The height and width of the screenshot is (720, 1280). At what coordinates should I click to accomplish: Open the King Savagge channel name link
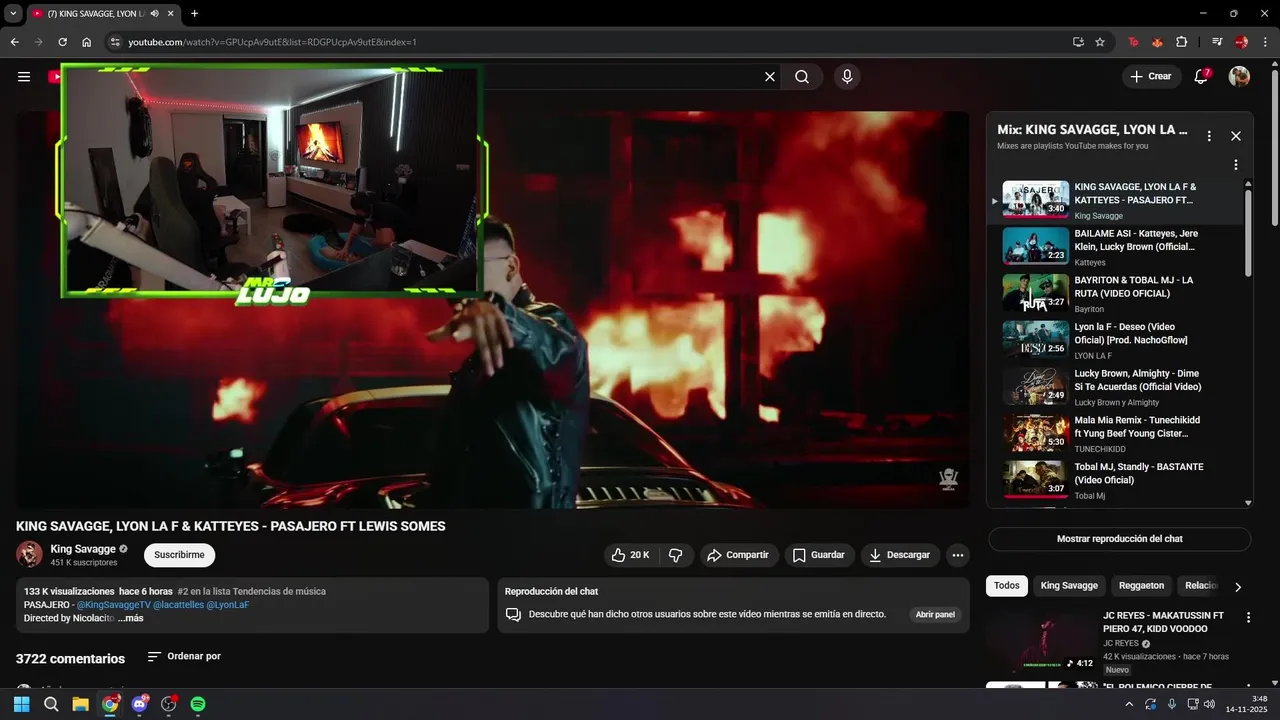coord(83,549)
